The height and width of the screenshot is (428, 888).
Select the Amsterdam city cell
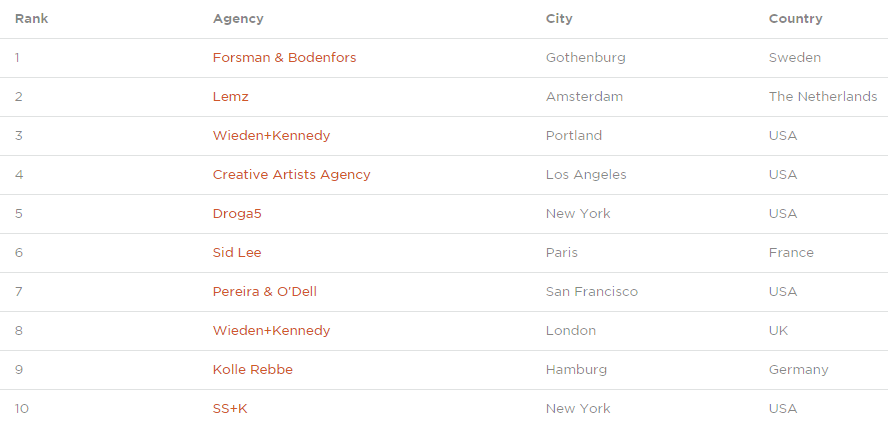coord(584,97)
